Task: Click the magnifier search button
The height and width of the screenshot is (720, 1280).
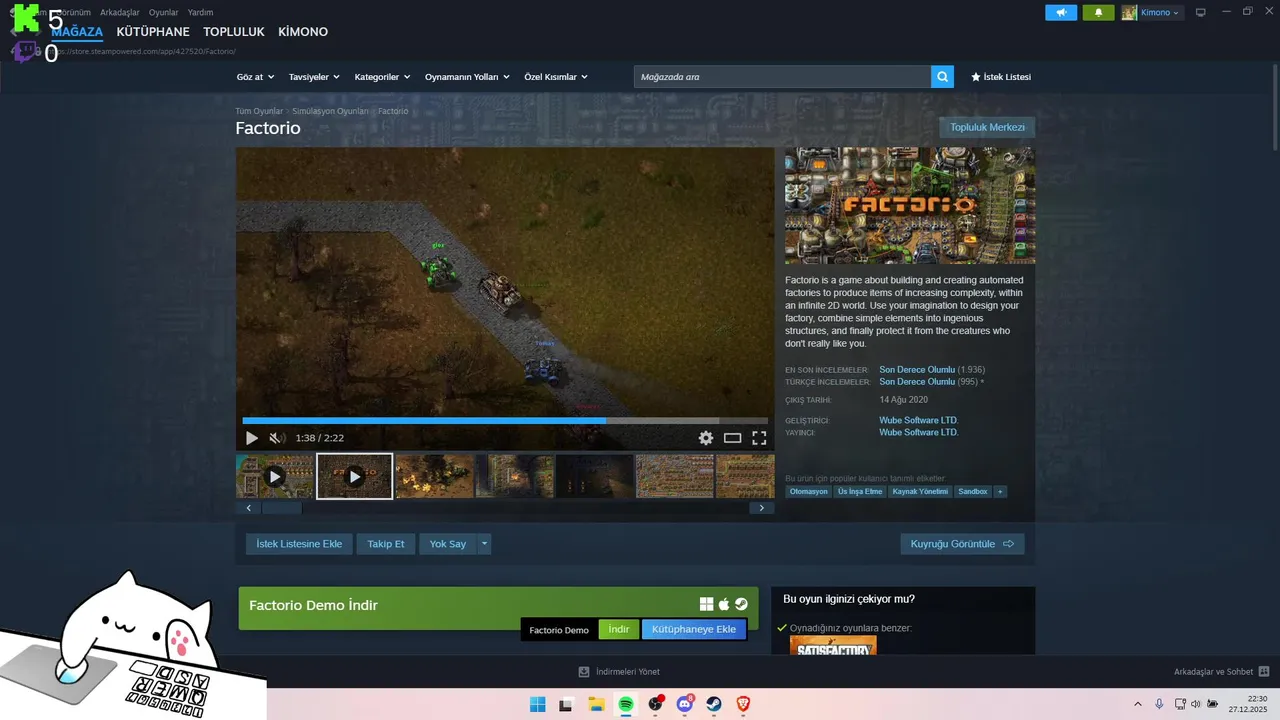Action: tap(942, 77)
